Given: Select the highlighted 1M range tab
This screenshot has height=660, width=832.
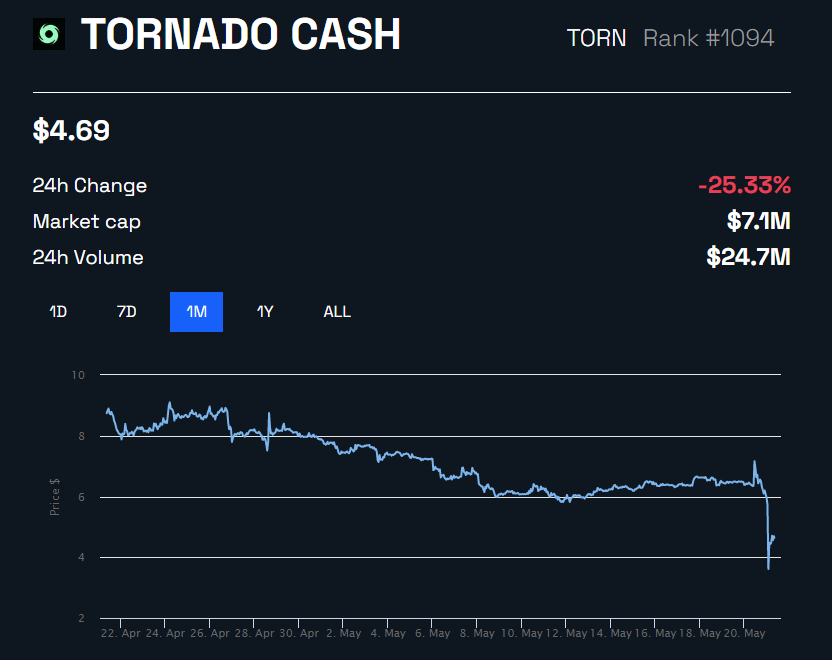Looking at the screenshot, I should coord(196,312).
